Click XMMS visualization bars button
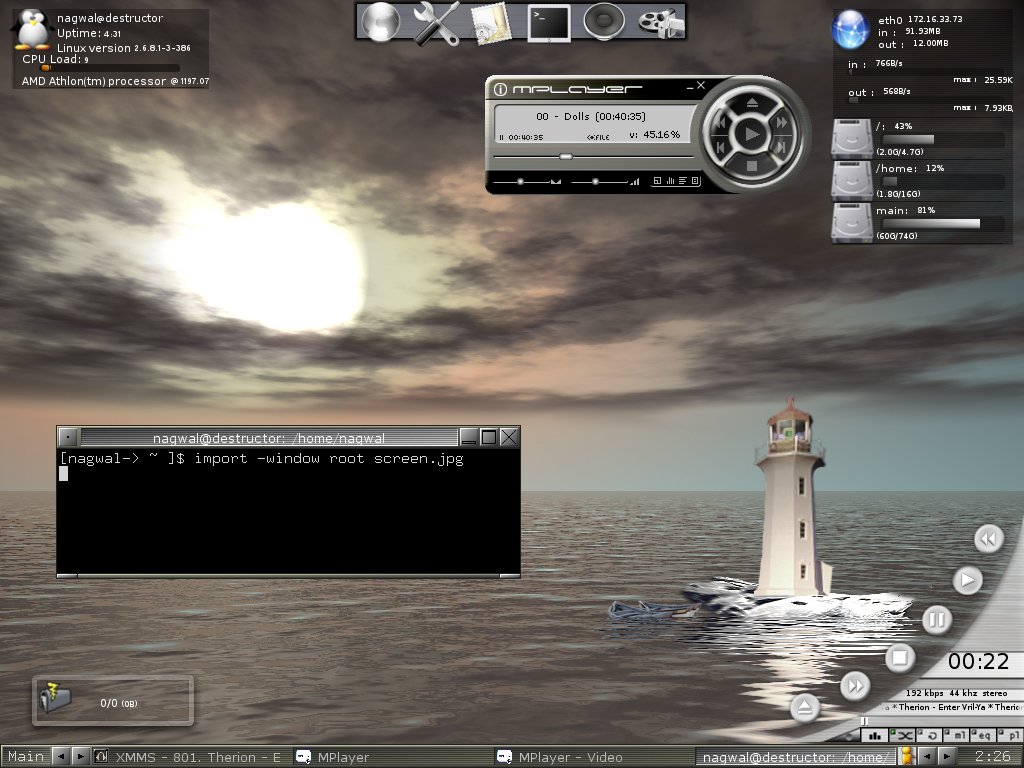 pyautogui.click(x=874, y=735)
